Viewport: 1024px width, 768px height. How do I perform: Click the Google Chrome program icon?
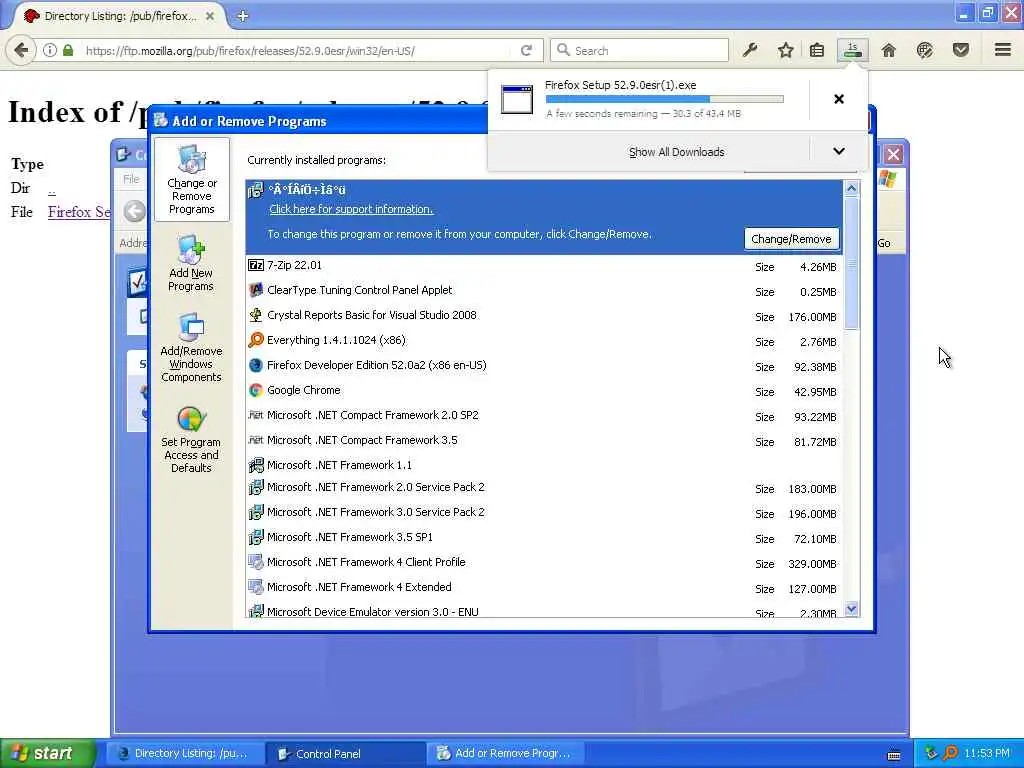[256, 391]
